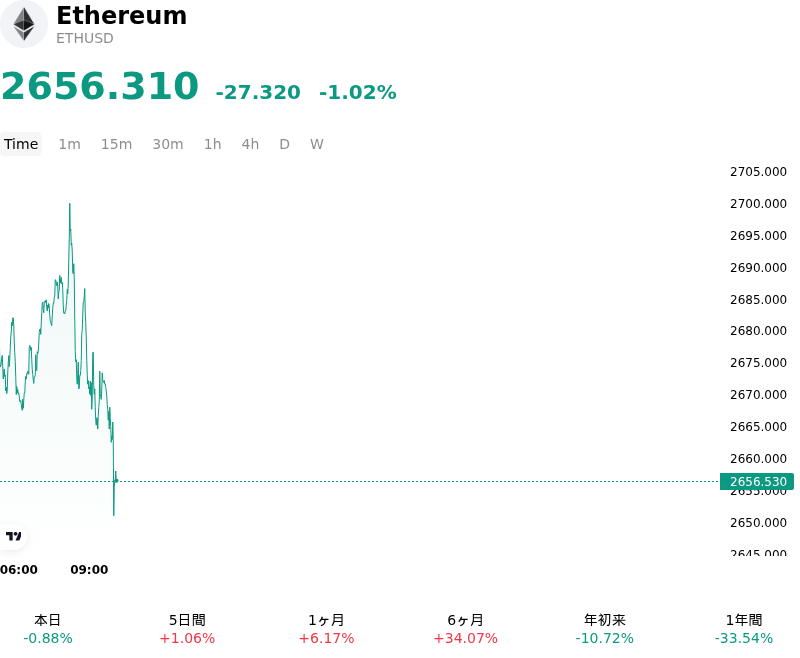Switch chart to weekly W interval
The width and height of the screenshot is (800, 658).
tap(317, 144)
